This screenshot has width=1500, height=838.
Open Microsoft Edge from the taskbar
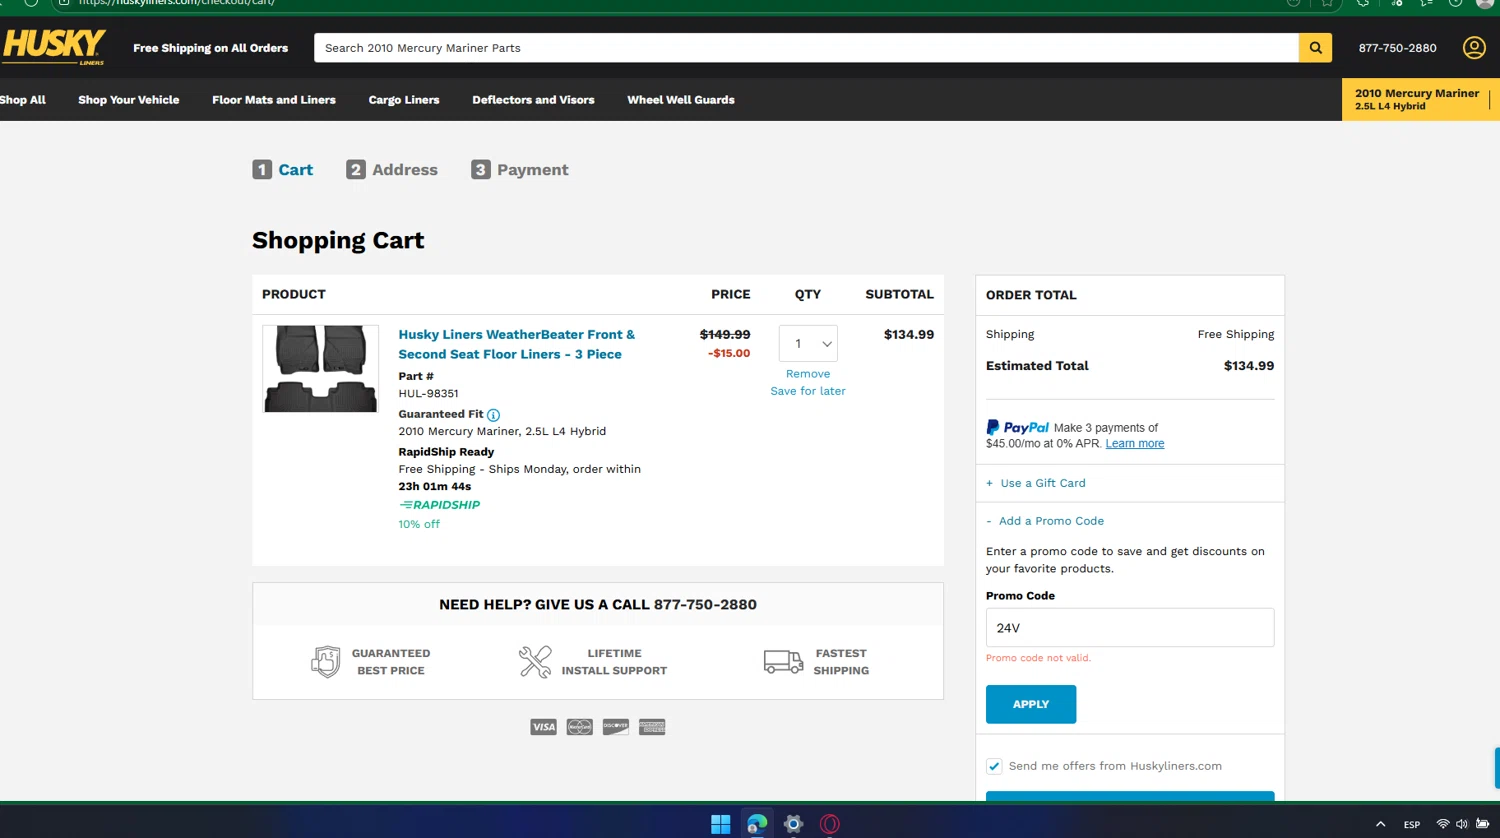click(757, 824)
